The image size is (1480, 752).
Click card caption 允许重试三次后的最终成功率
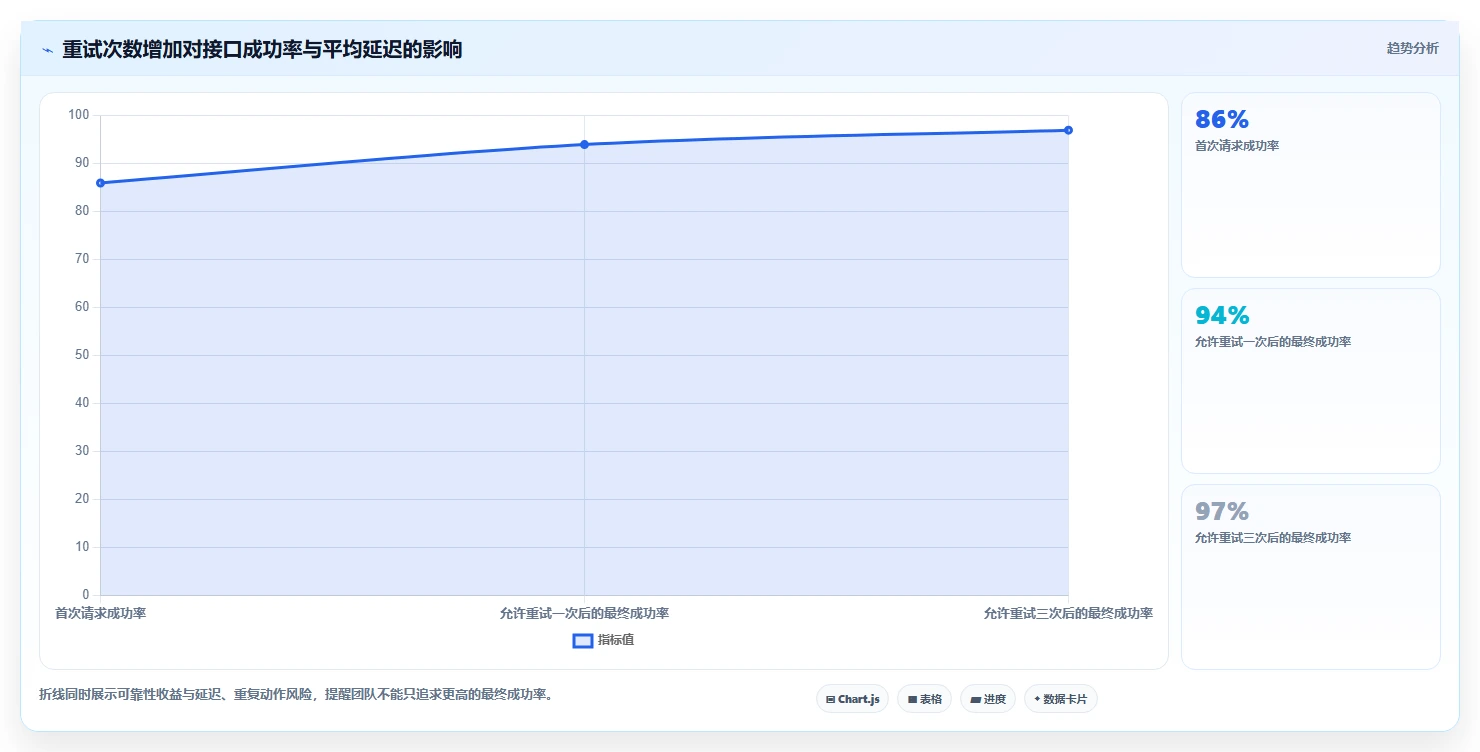tap(1273, 538)
